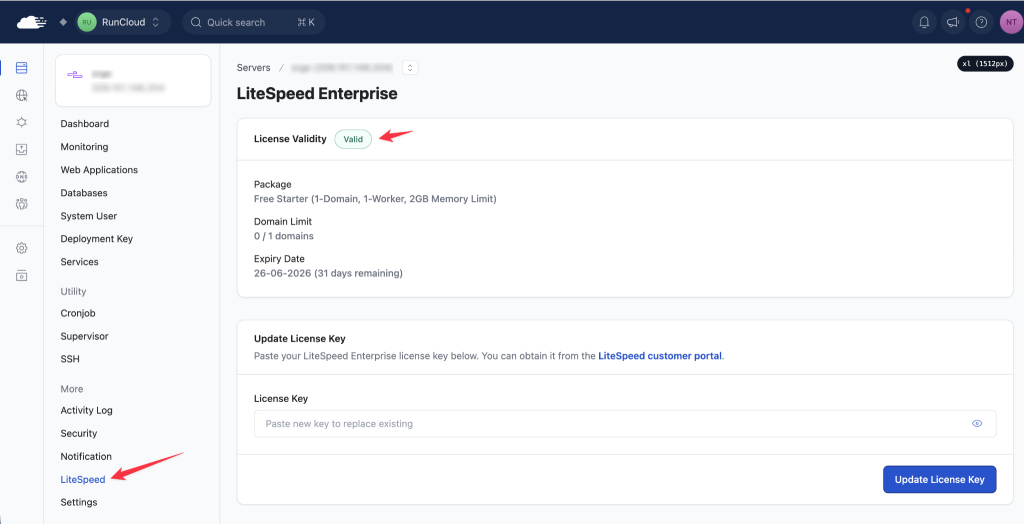Open the billing archive rail icon
Viewport: 1024px width, 524px height.
click(22, 276)
